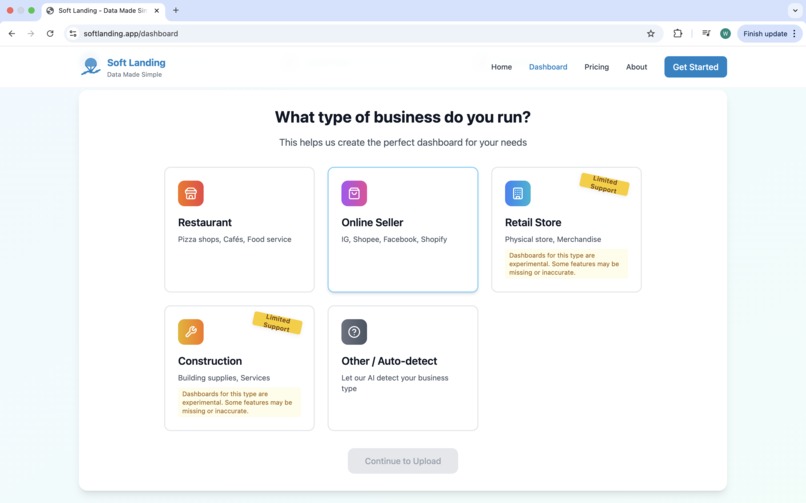The image size is (806, 503).
Task: Pick the Other / Auto-detect card title
Action: click(x=389, y=361)
